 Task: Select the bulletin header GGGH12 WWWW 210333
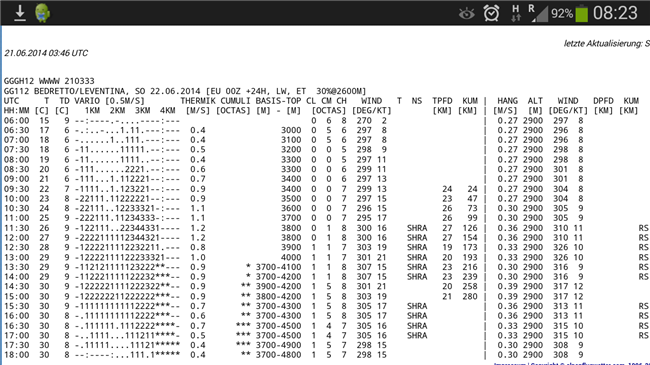[x=49, y=81]
